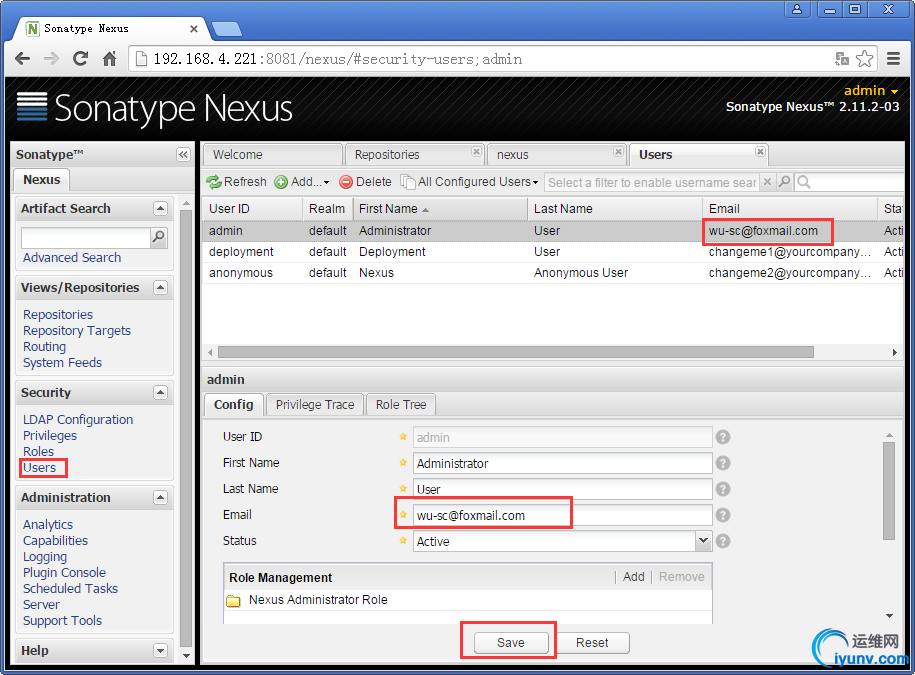Open the Privilege Trace tab
This screenshot has width=915, height=675.
tap(315, 404)
